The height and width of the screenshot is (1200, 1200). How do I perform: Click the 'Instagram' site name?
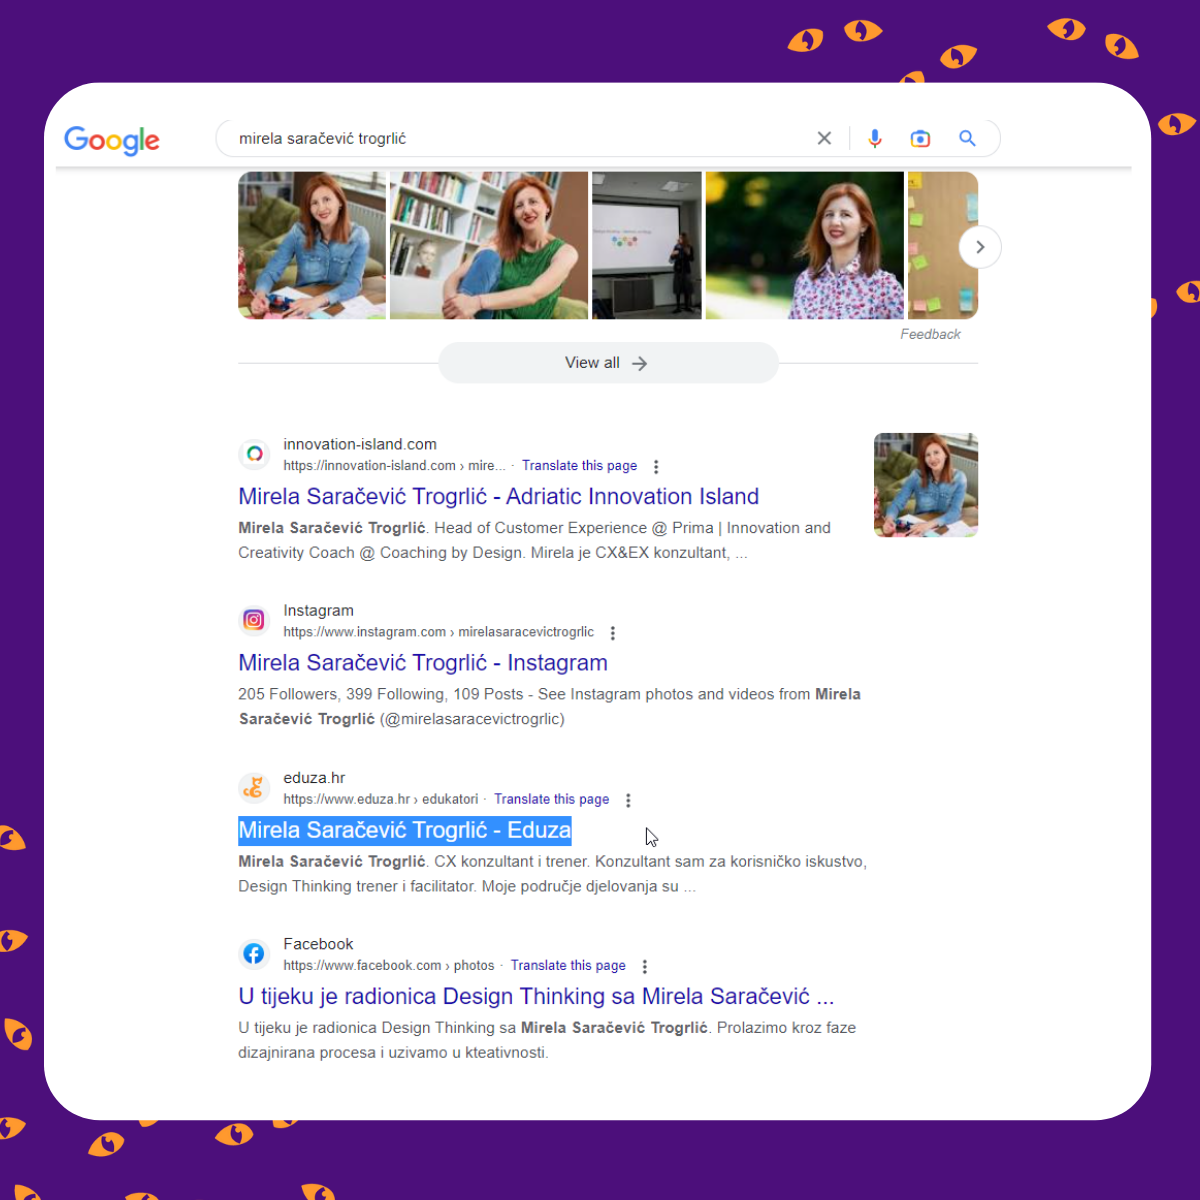(318, 611)
